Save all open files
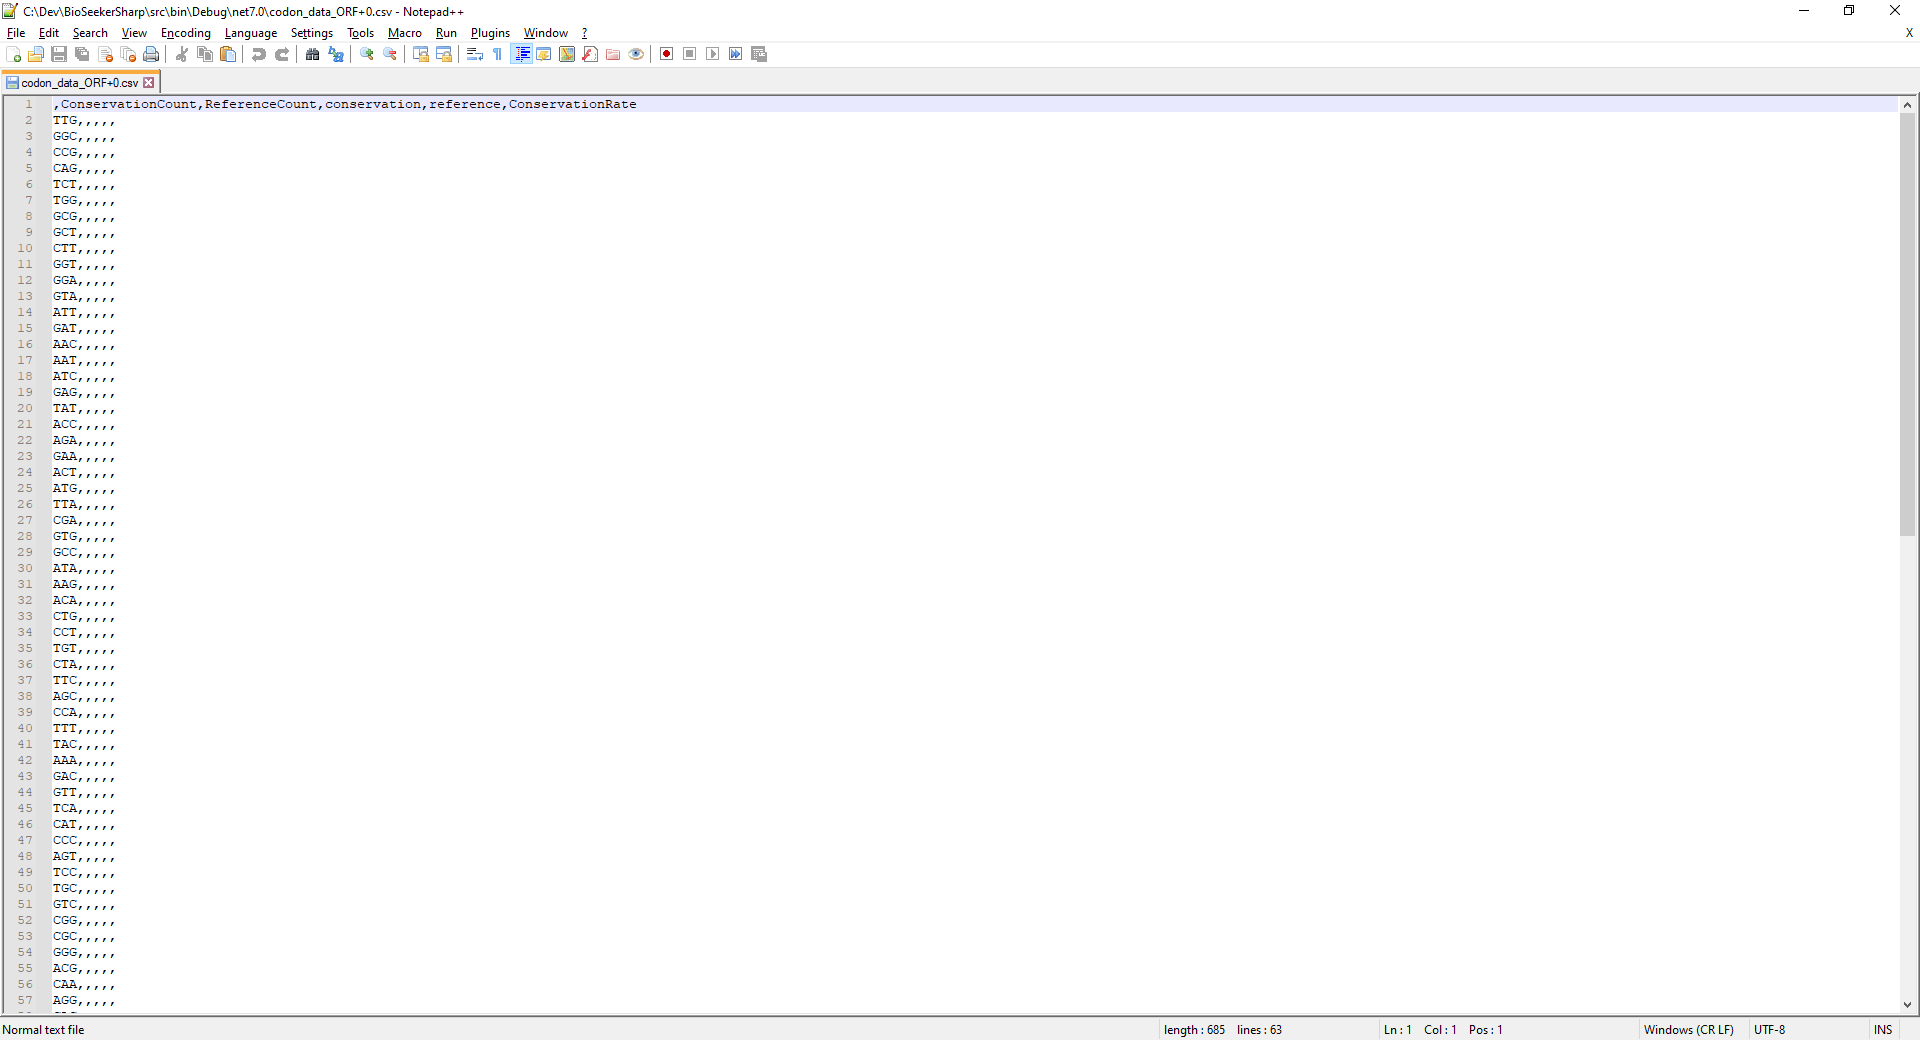The image size is (1920, 1040). click(x=82, y=54)
